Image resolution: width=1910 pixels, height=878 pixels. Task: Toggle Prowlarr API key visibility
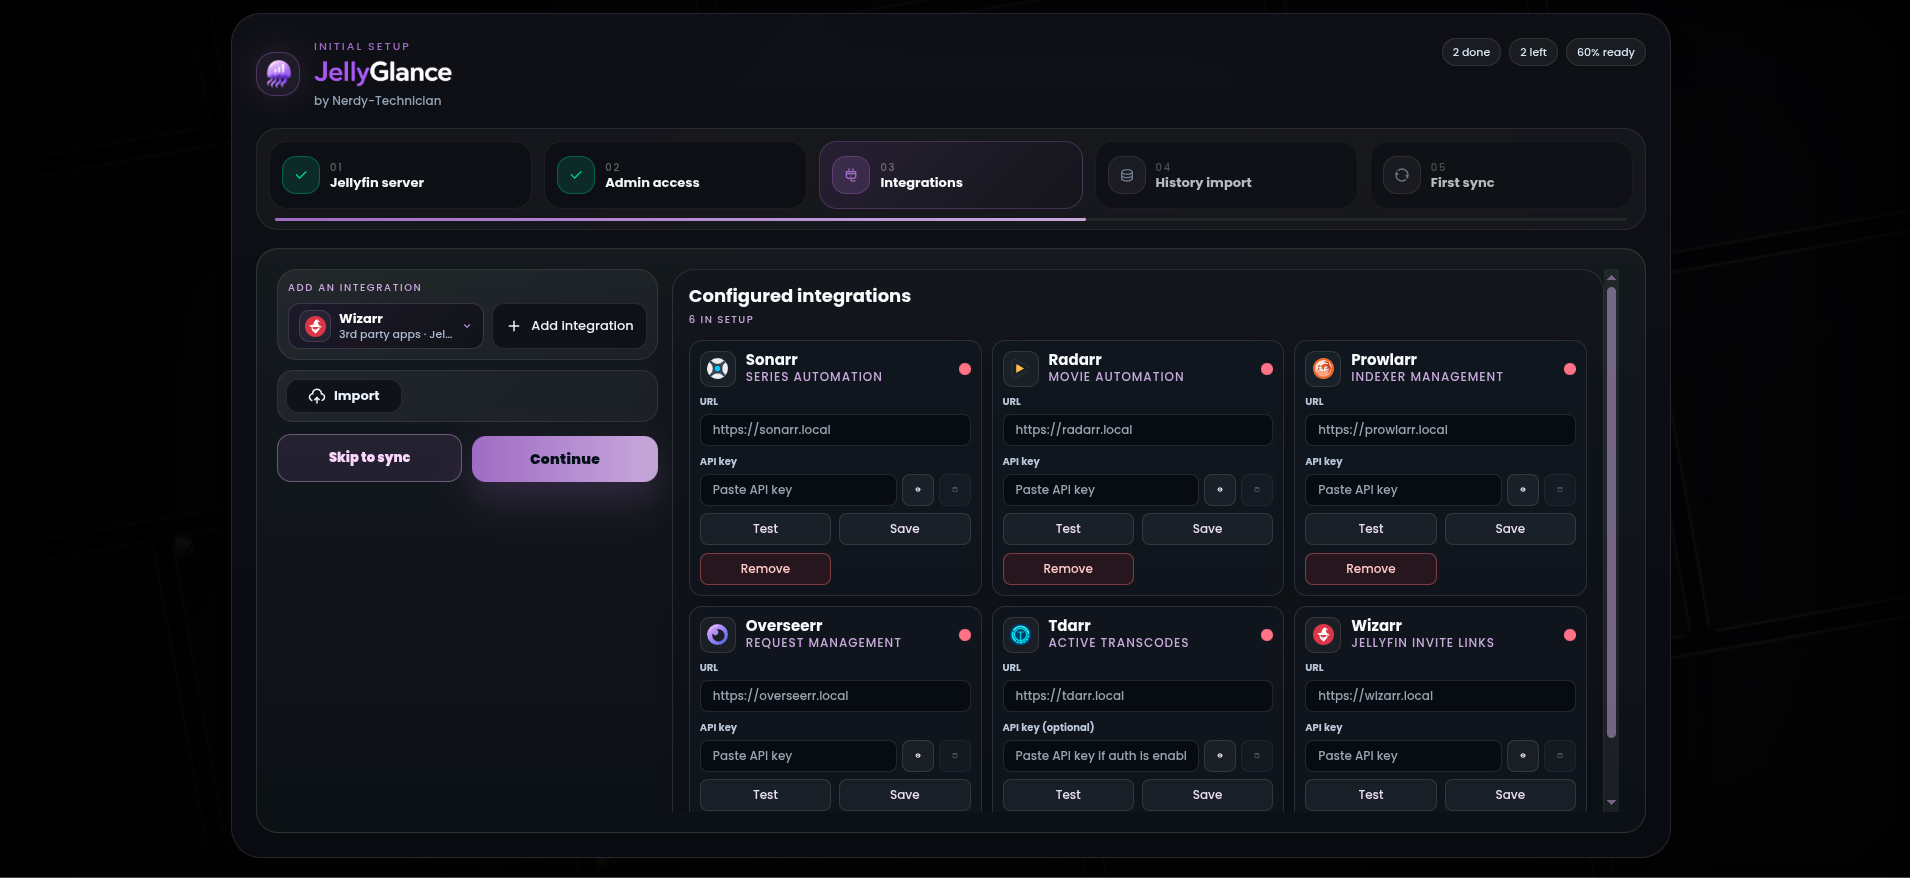[1523, 490]
